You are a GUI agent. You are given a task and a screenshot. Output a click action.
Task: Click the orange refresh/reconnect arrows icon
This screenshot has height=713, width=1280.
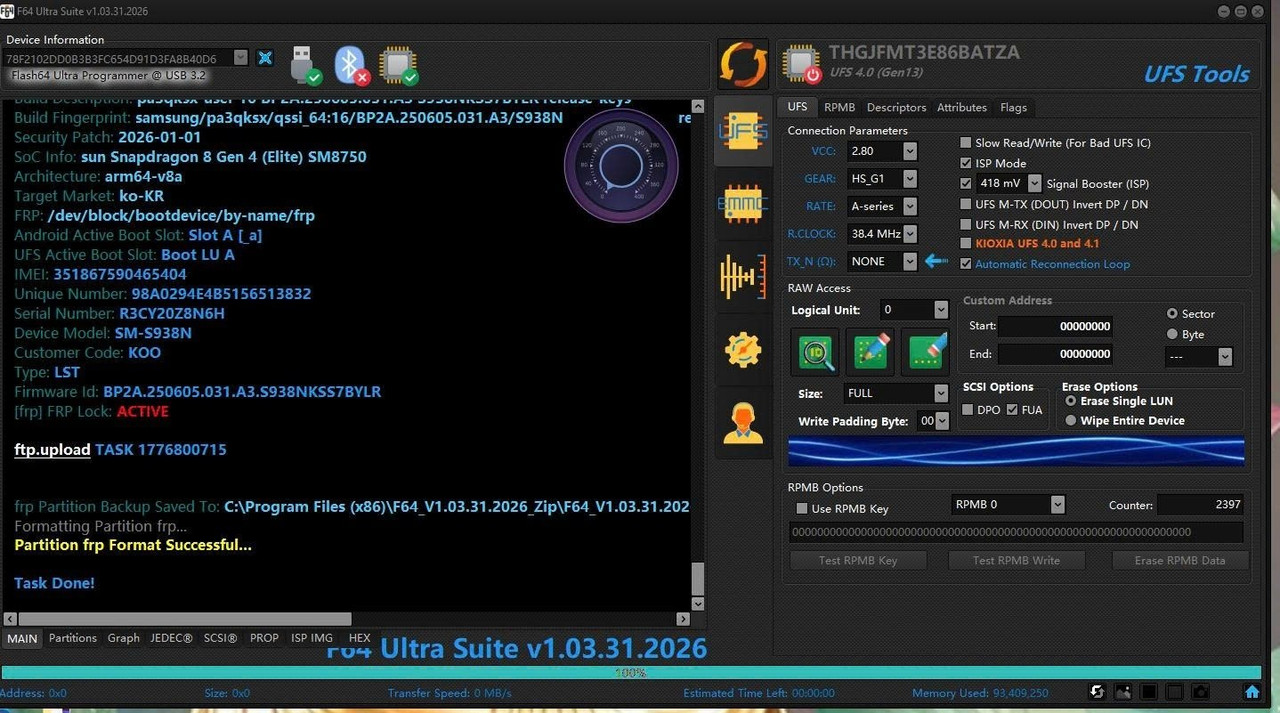tap(743, 65)
